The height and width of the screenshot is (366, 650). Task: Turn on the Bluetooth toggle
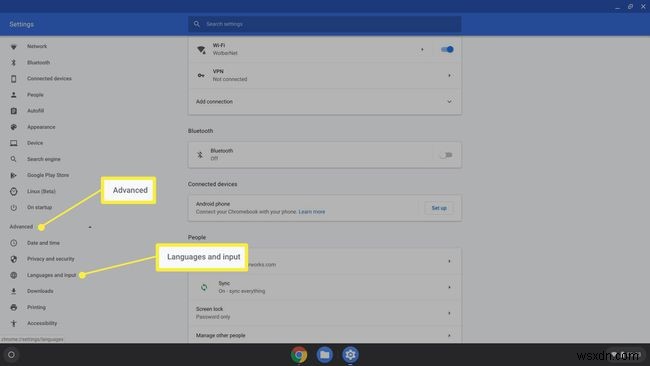coord(446,155)
